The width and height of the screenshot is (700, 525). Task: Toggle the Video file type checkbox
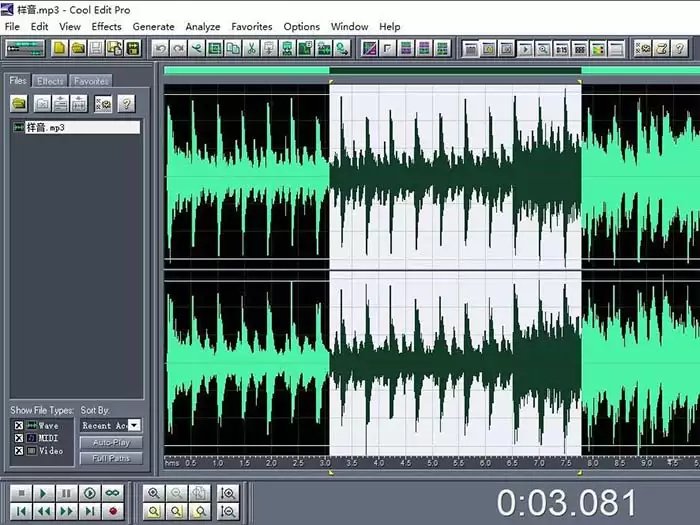click(19, 451)
